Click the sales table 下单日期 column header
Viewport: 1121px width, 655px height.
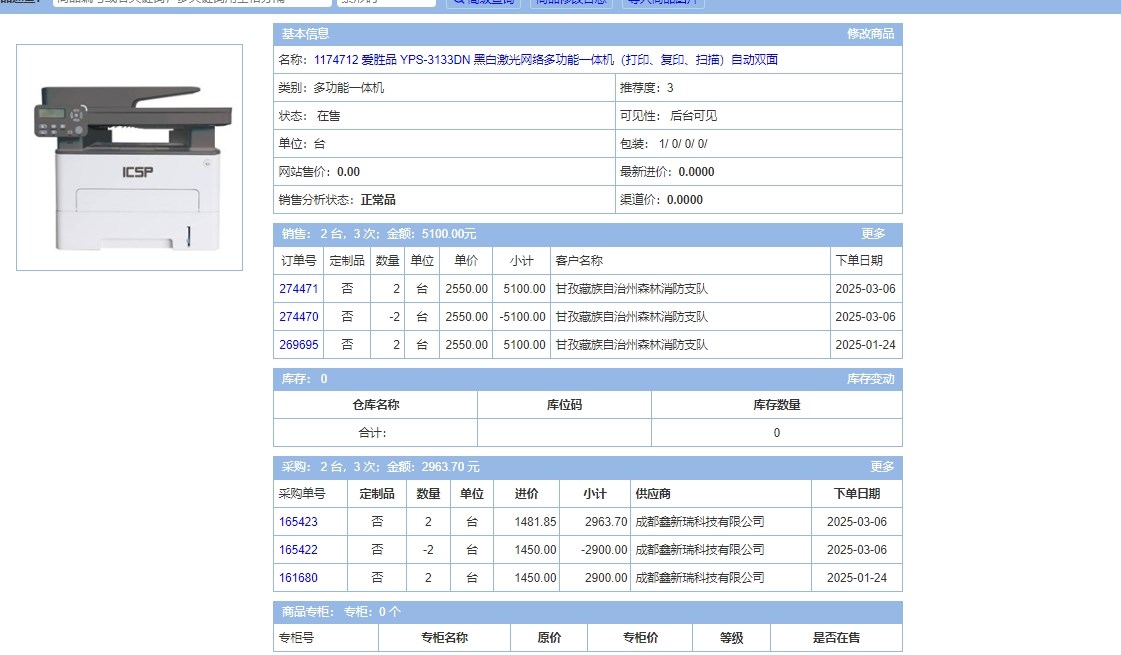tap(866, 261)
